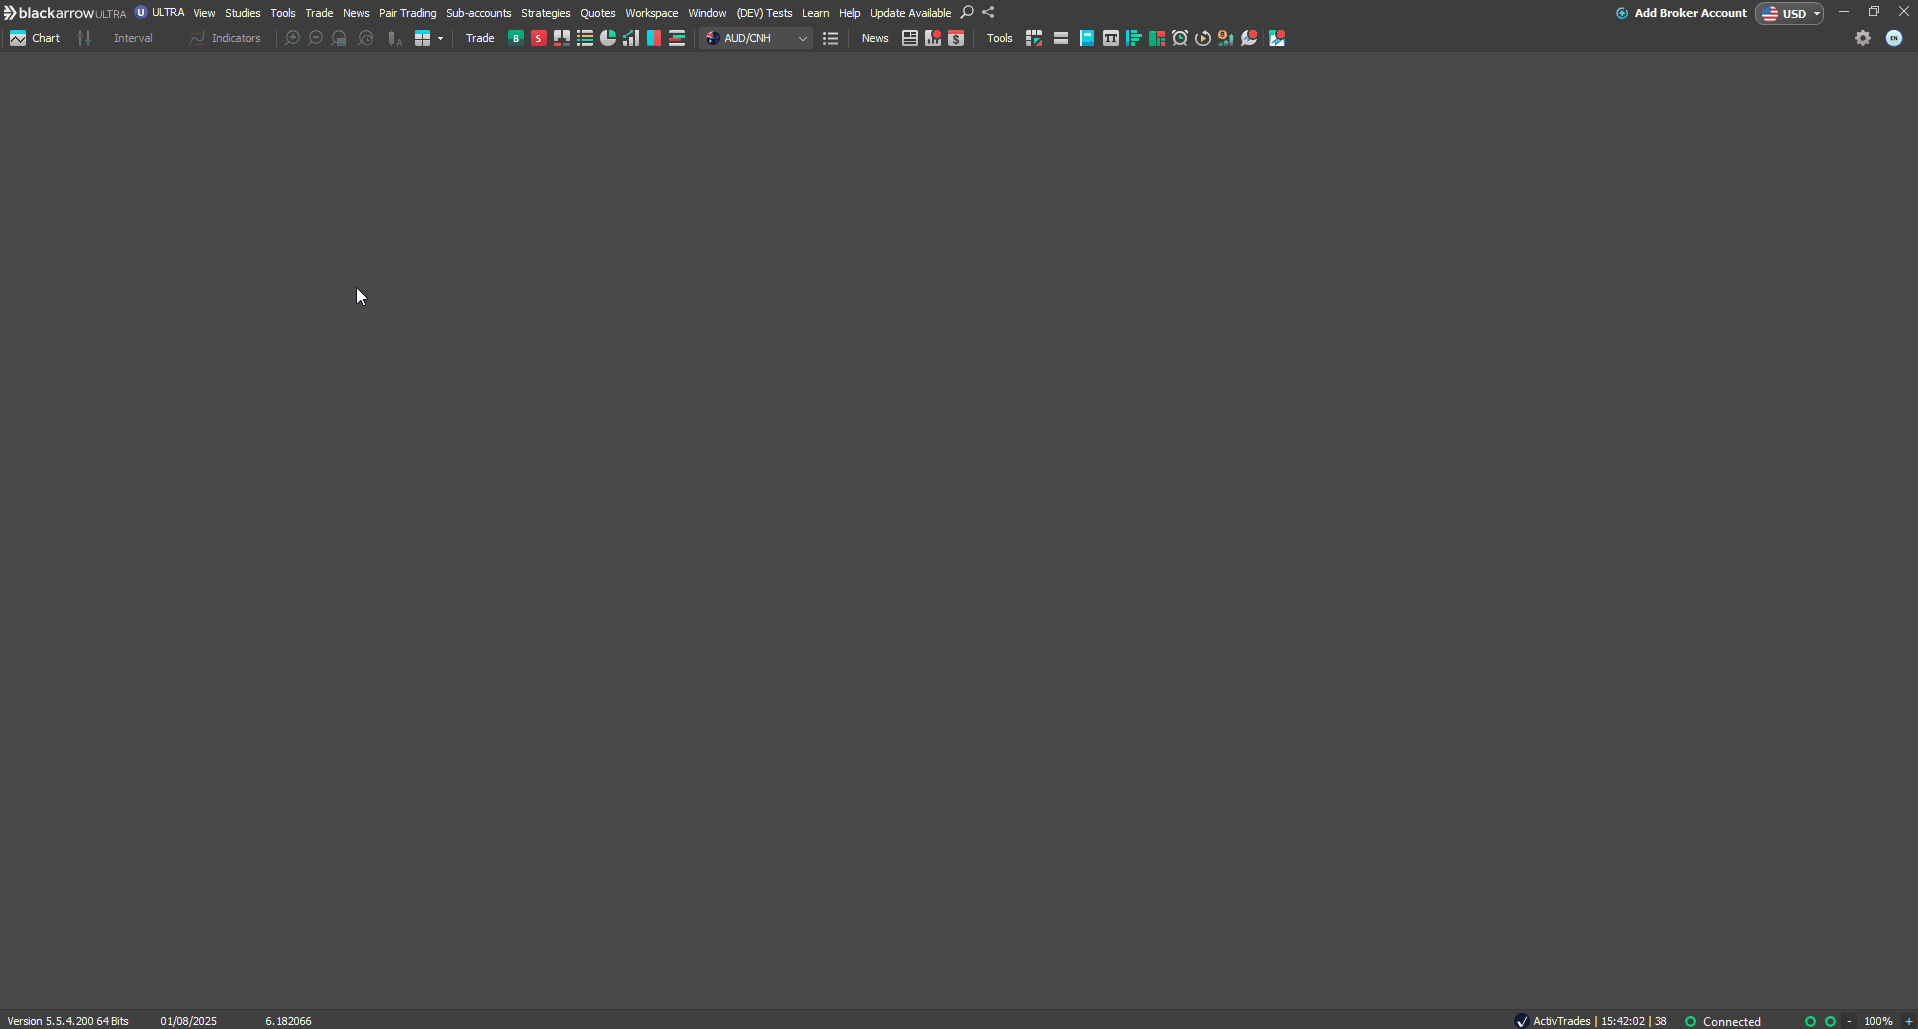Increase zoom with the plus button
This screenshot has height=1029, width=1918.
(1908, 1021)
